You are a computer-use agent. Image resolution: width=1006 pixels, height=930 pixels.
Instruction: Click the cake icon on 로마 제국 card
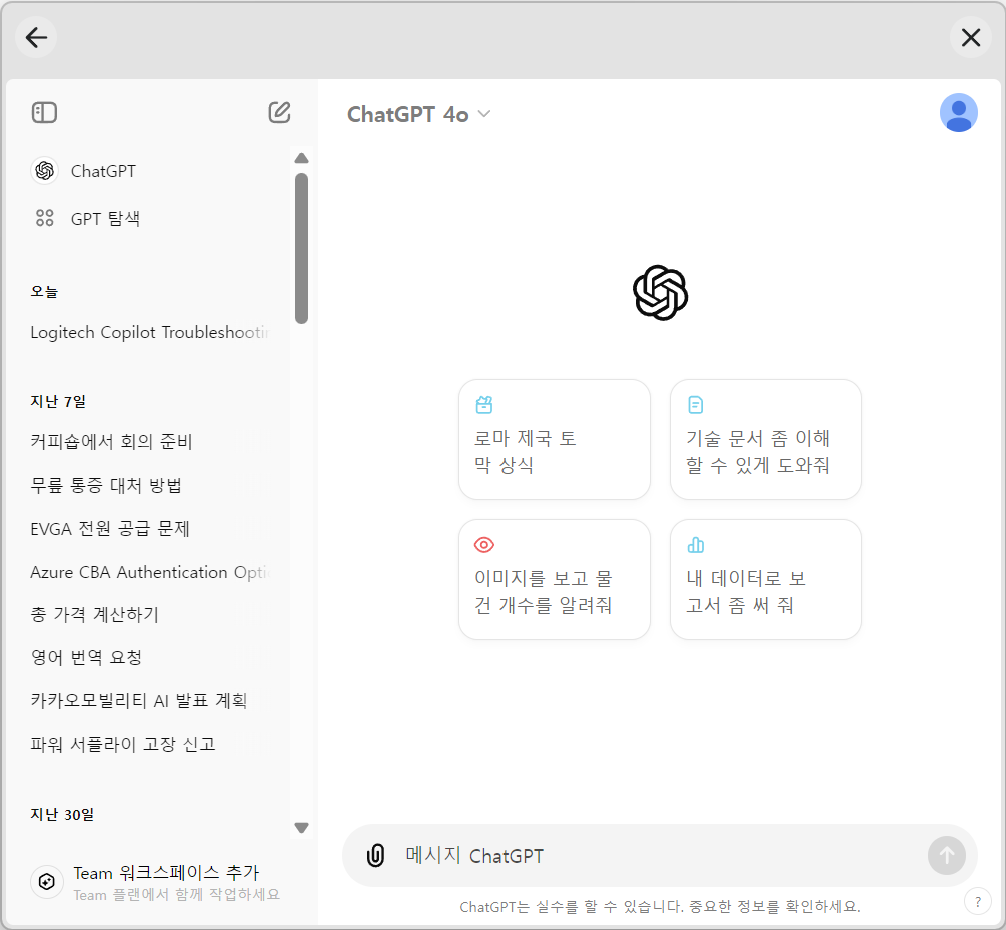[x=484, y=405]
